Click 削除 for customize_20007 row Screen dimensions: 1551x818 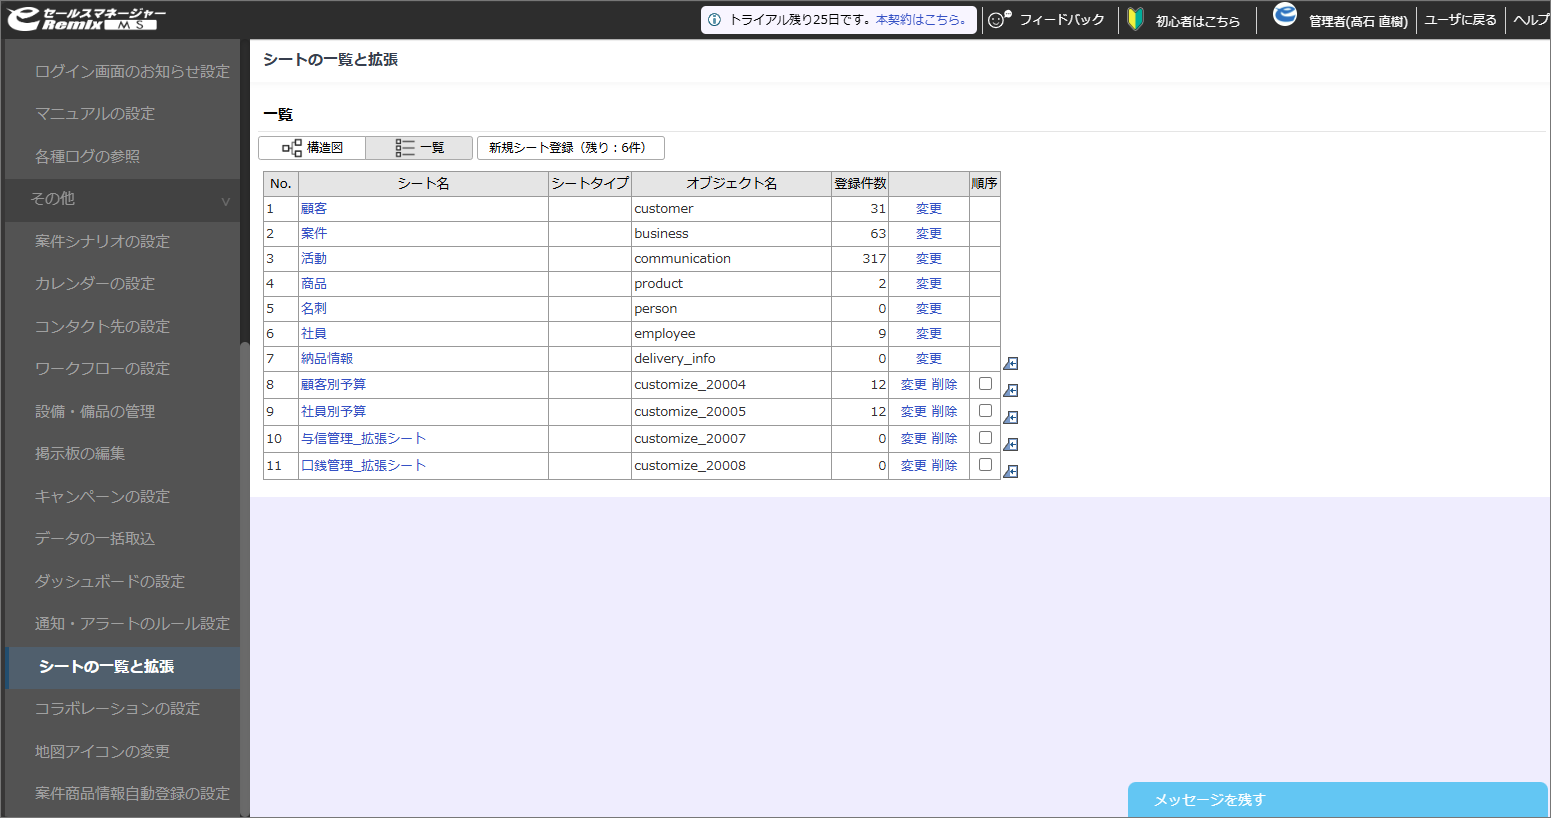point(945,439)
